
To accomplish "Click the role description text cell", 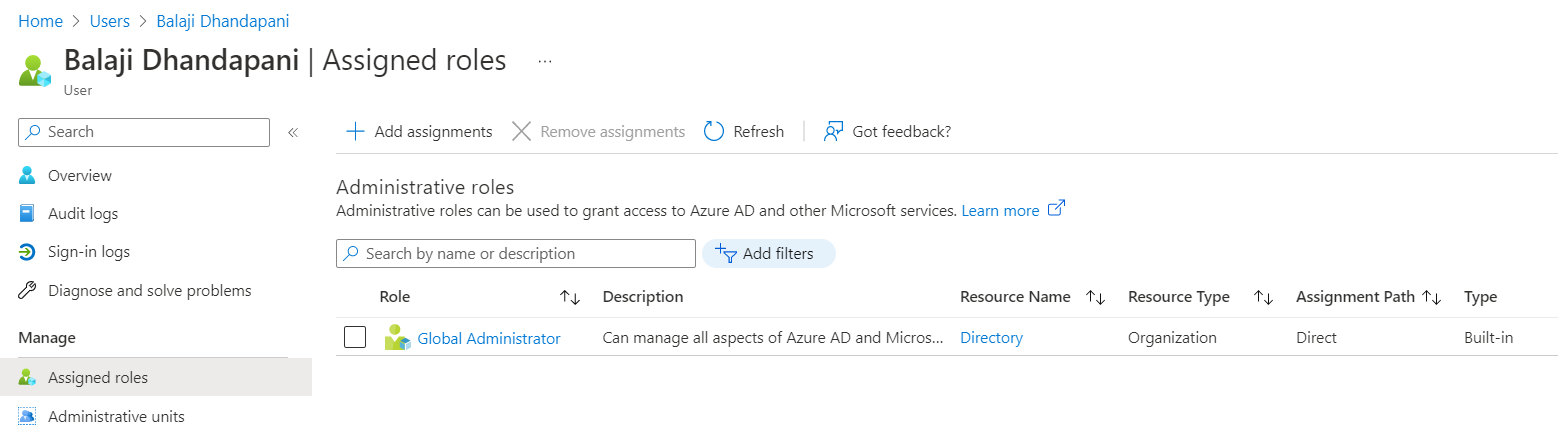I will pos(773,338).
